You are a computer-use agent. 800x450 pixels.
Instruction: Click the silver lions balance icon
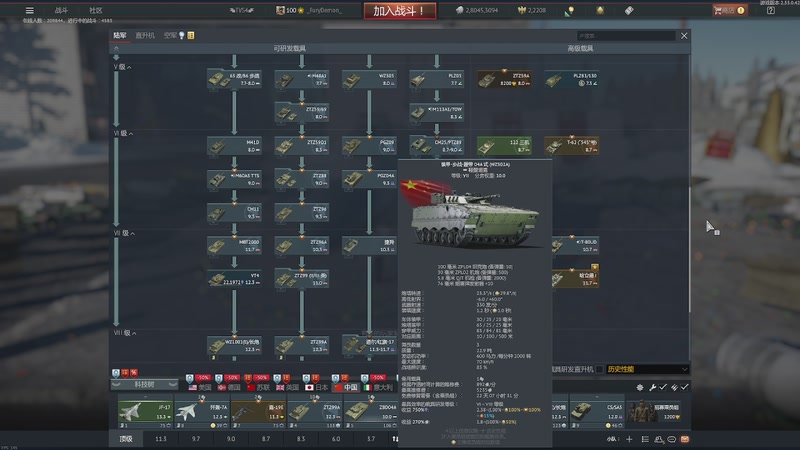[459, 10]
